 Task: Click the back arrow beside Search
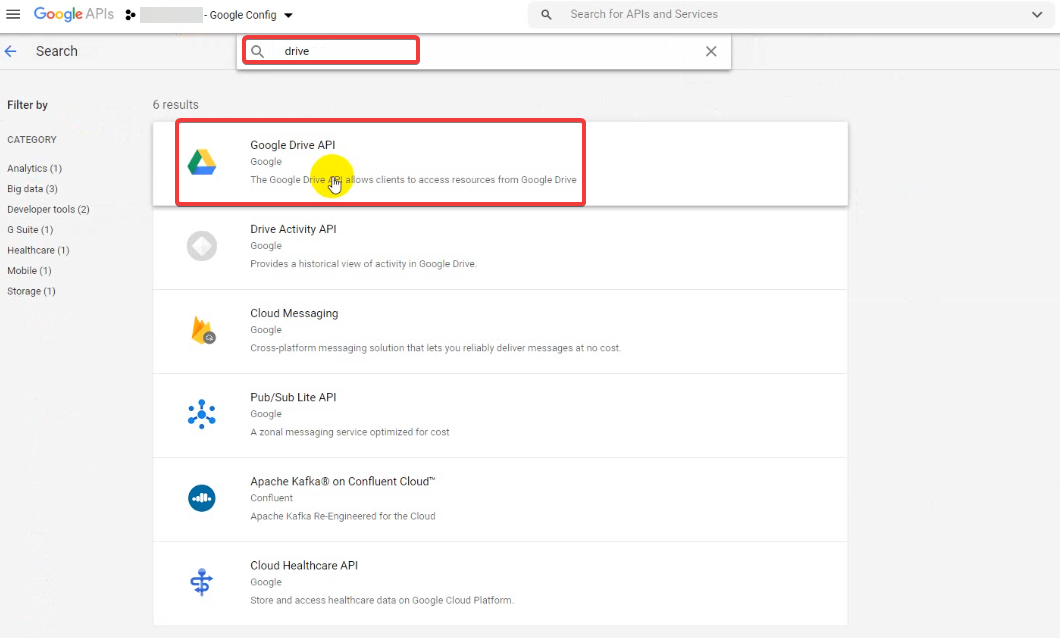click(11, 51)
